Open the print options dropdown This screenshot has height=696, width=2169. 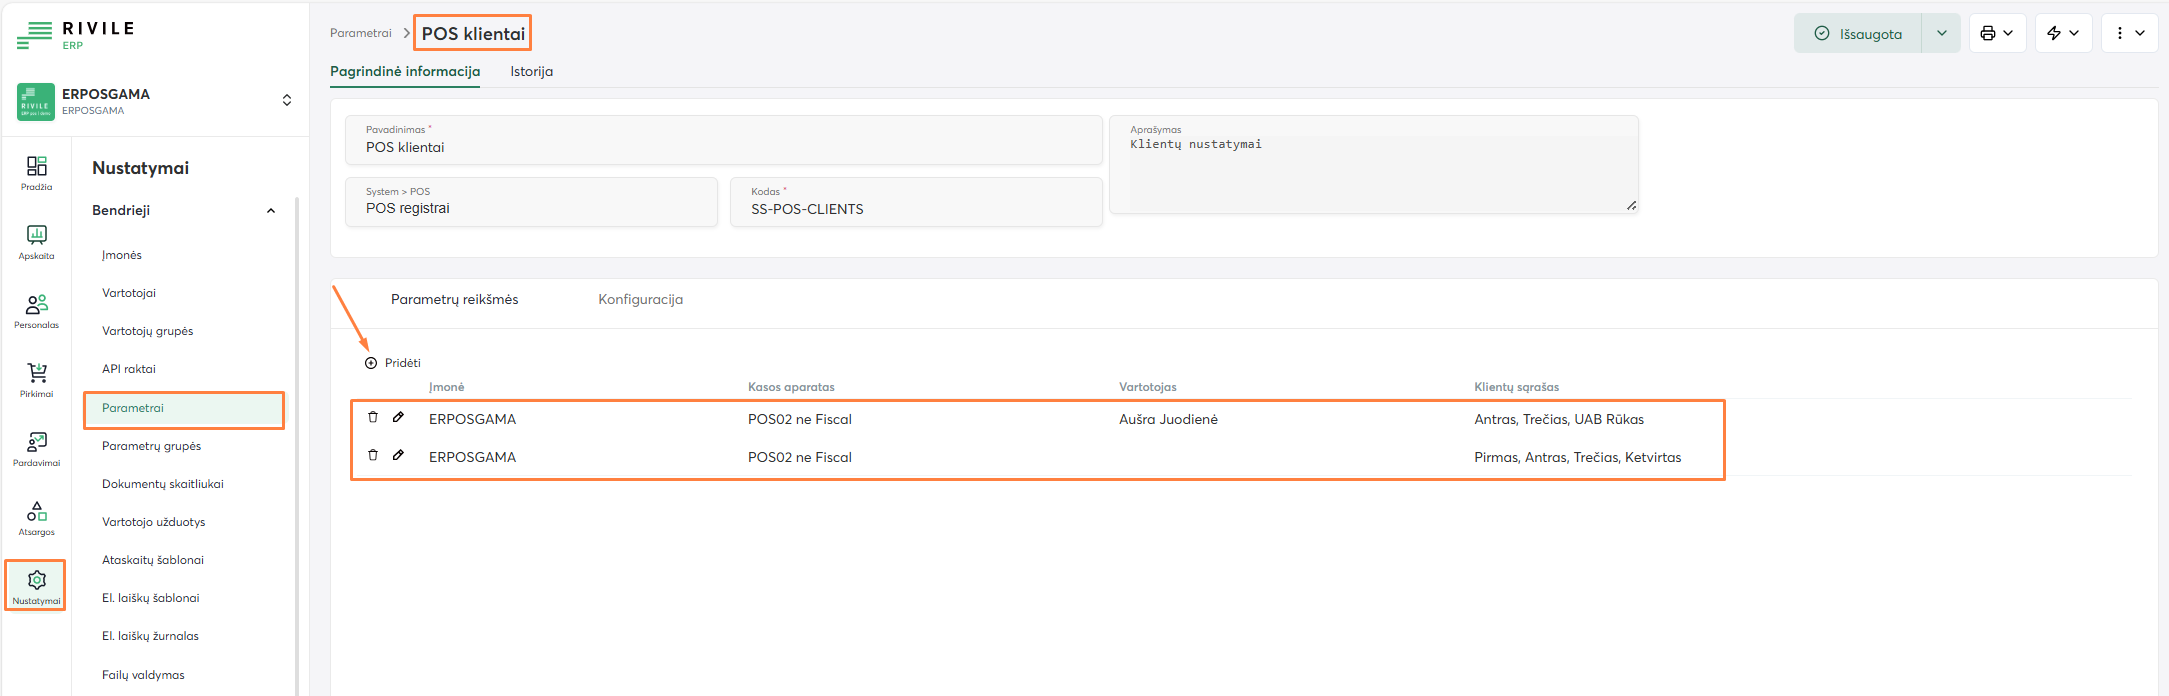tap(1997, 33)
